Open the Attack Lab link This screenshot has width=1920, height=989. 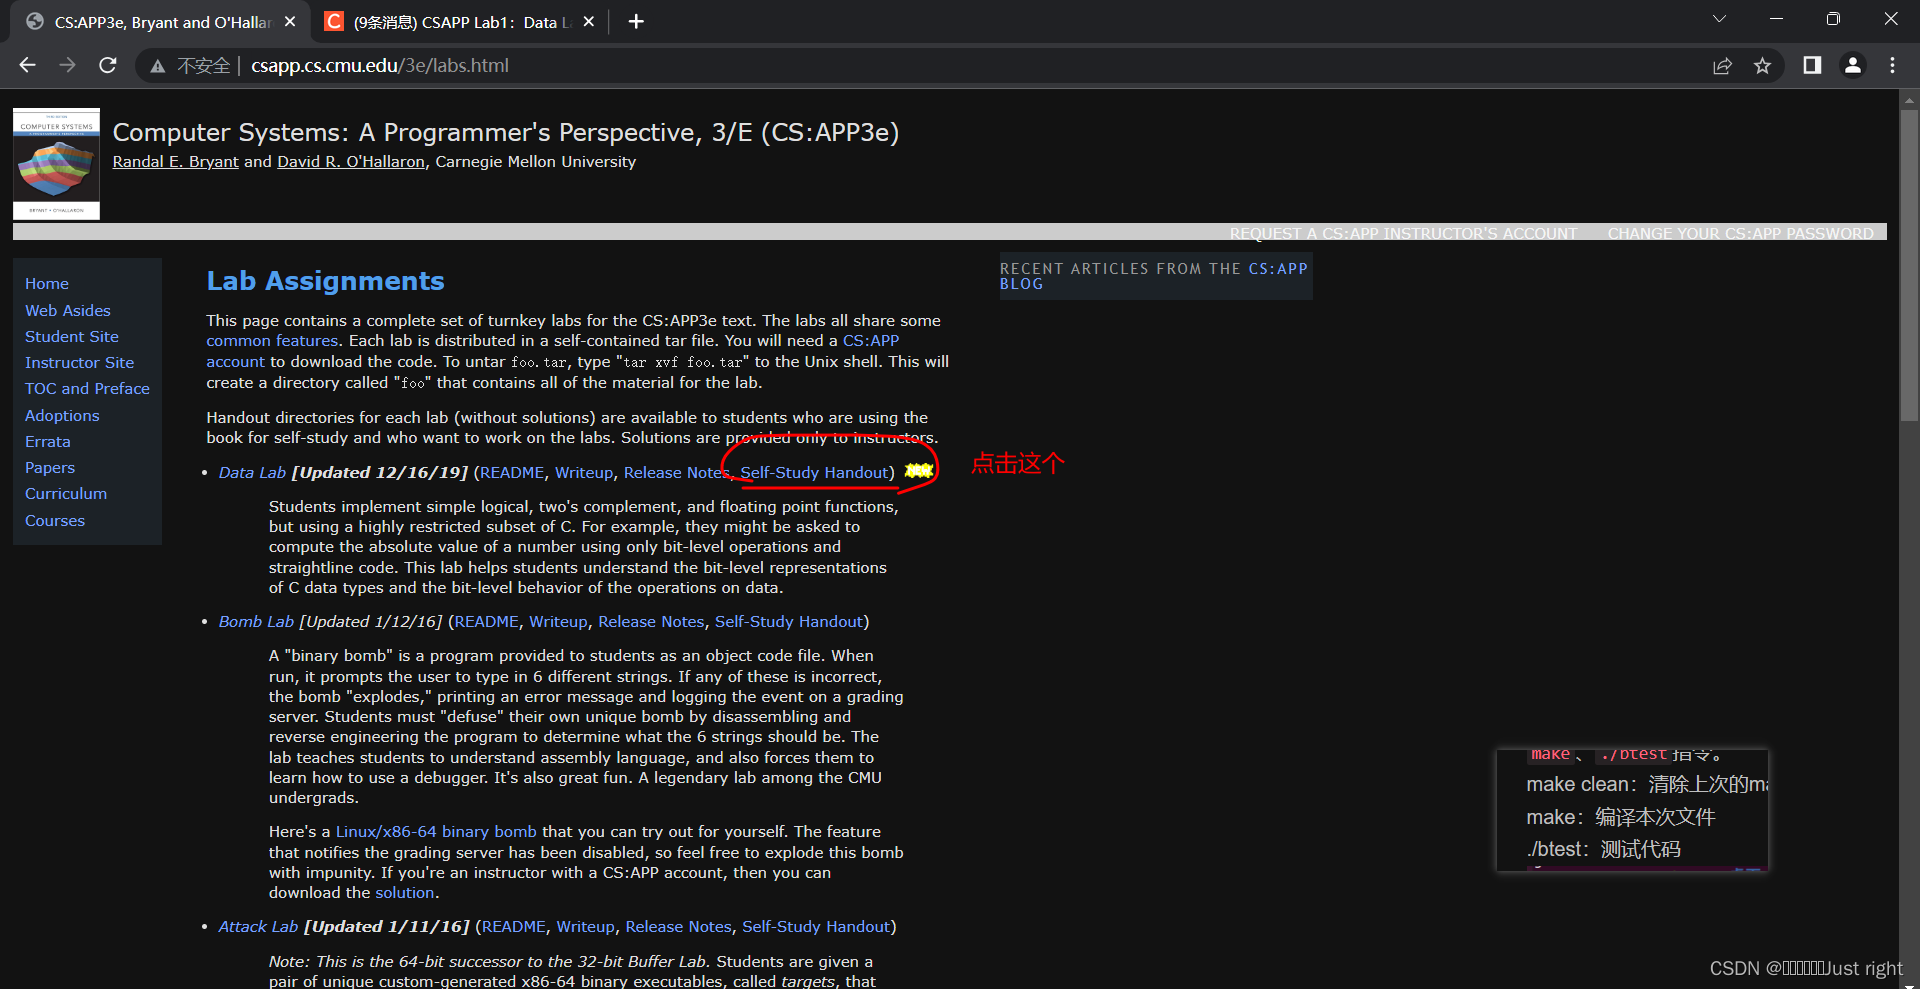258,927
